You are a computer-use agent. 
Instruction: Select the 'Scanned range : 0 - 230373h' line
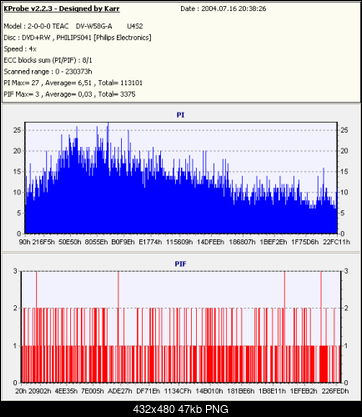point(48,72)
